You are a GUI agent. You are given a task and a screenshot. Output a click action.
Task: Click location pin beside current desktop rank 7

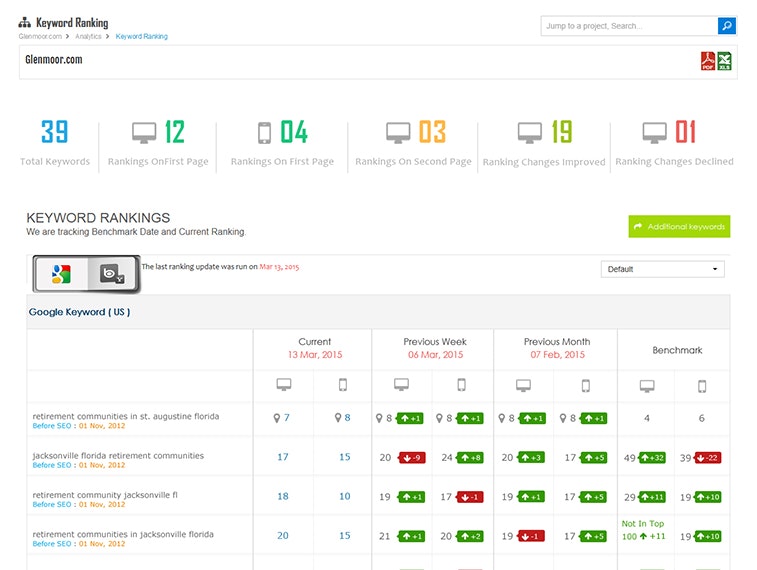[277, 418]
